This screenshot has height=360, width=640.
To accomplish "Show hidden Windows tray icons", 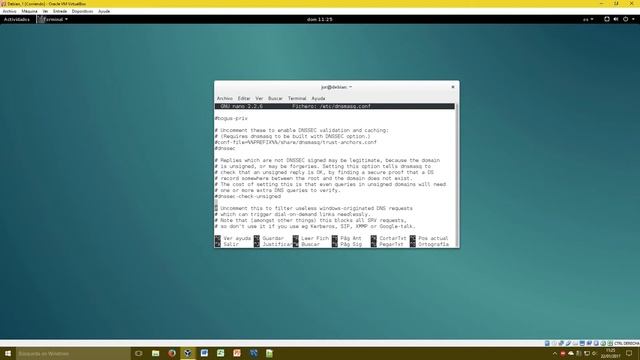I will pos(555,353).
